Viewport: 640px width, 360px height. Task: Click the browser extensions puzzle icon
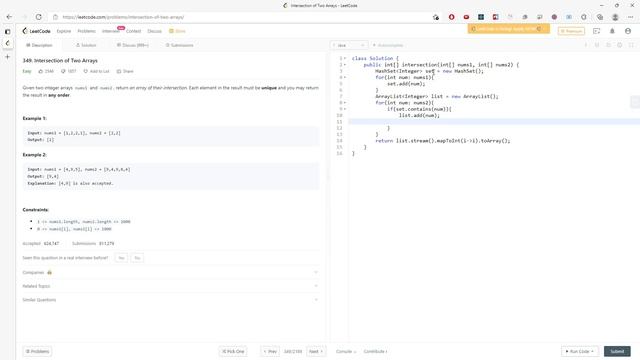[584, 17]
